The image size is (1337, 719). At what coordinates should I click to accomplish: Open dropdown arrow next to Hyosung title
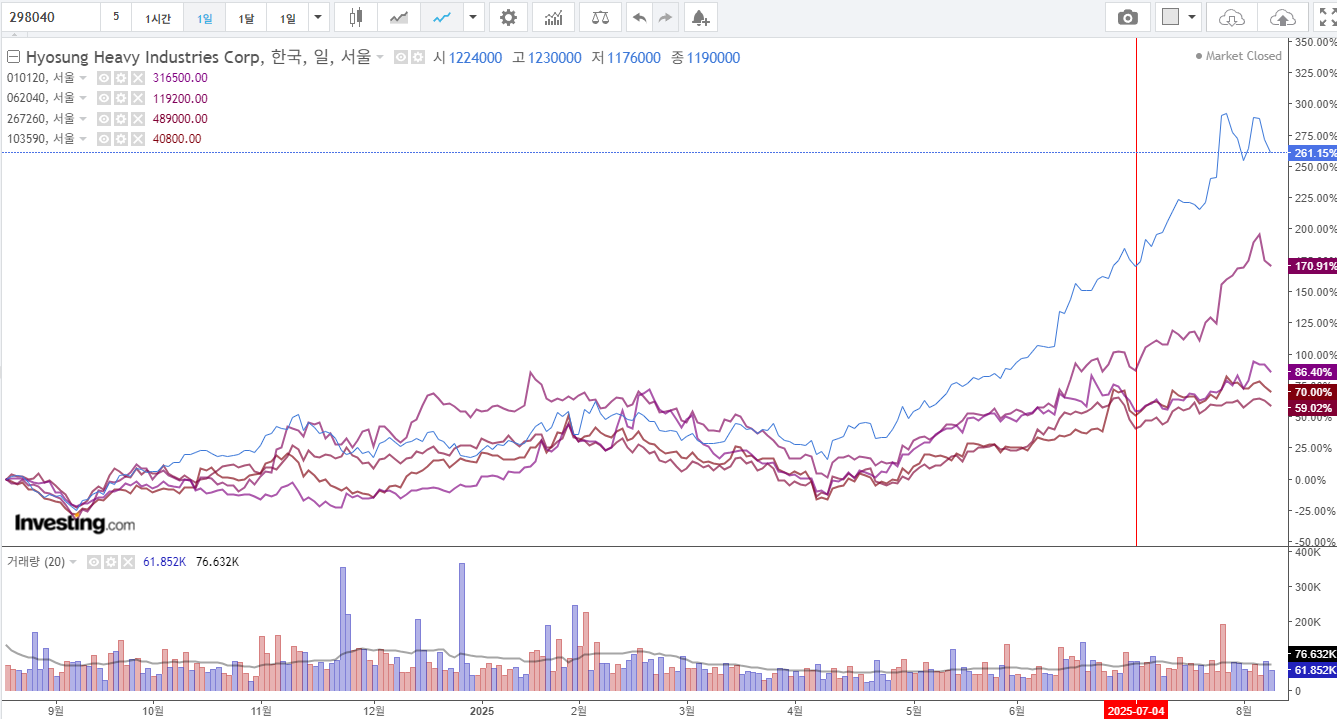tap(380, 58)
